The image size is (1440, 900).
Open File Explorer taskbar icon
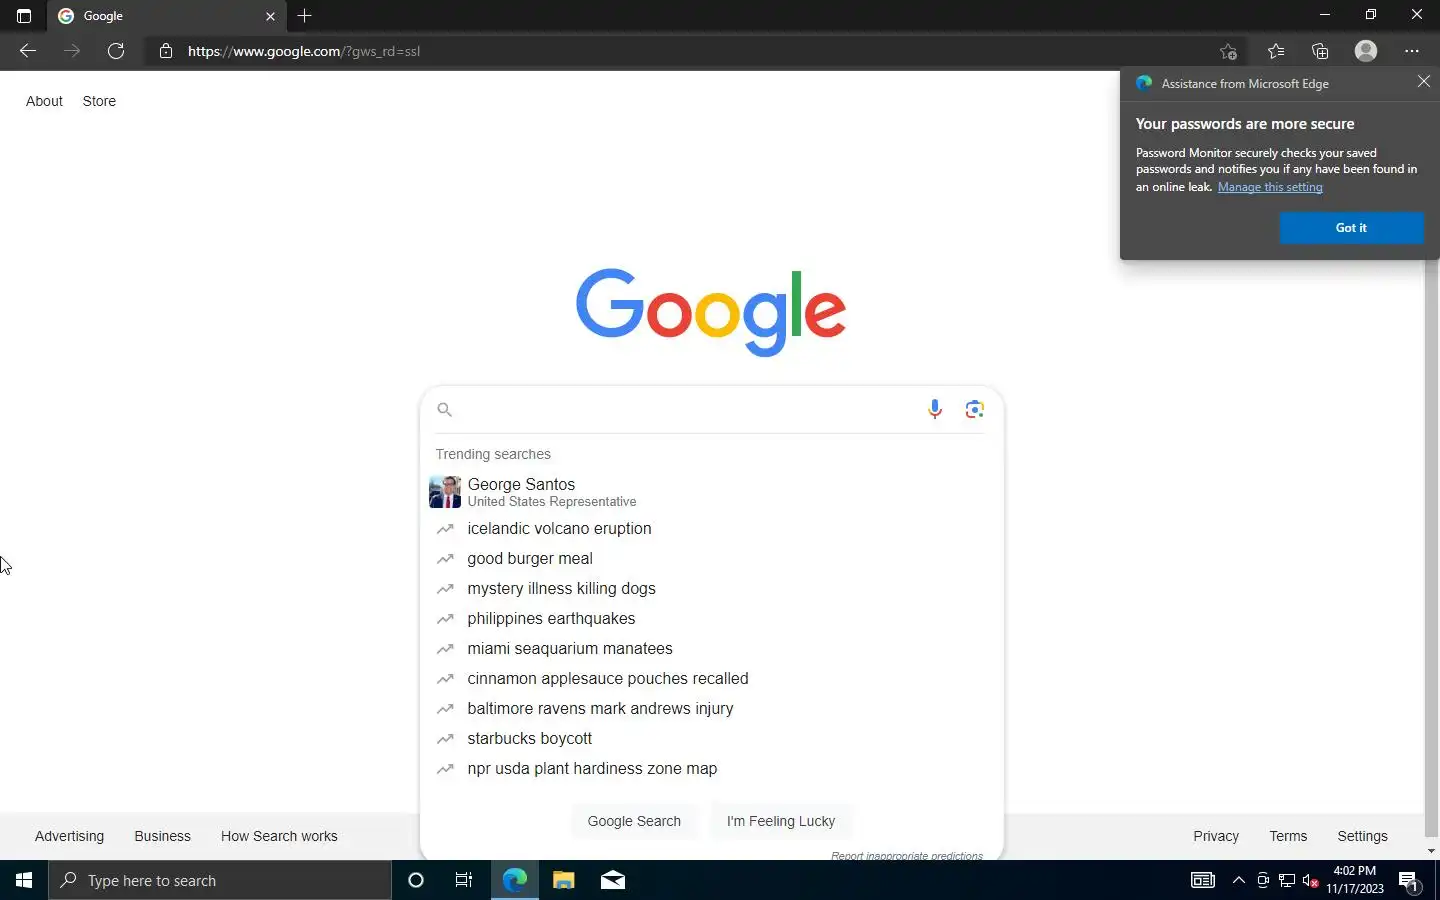564,880
